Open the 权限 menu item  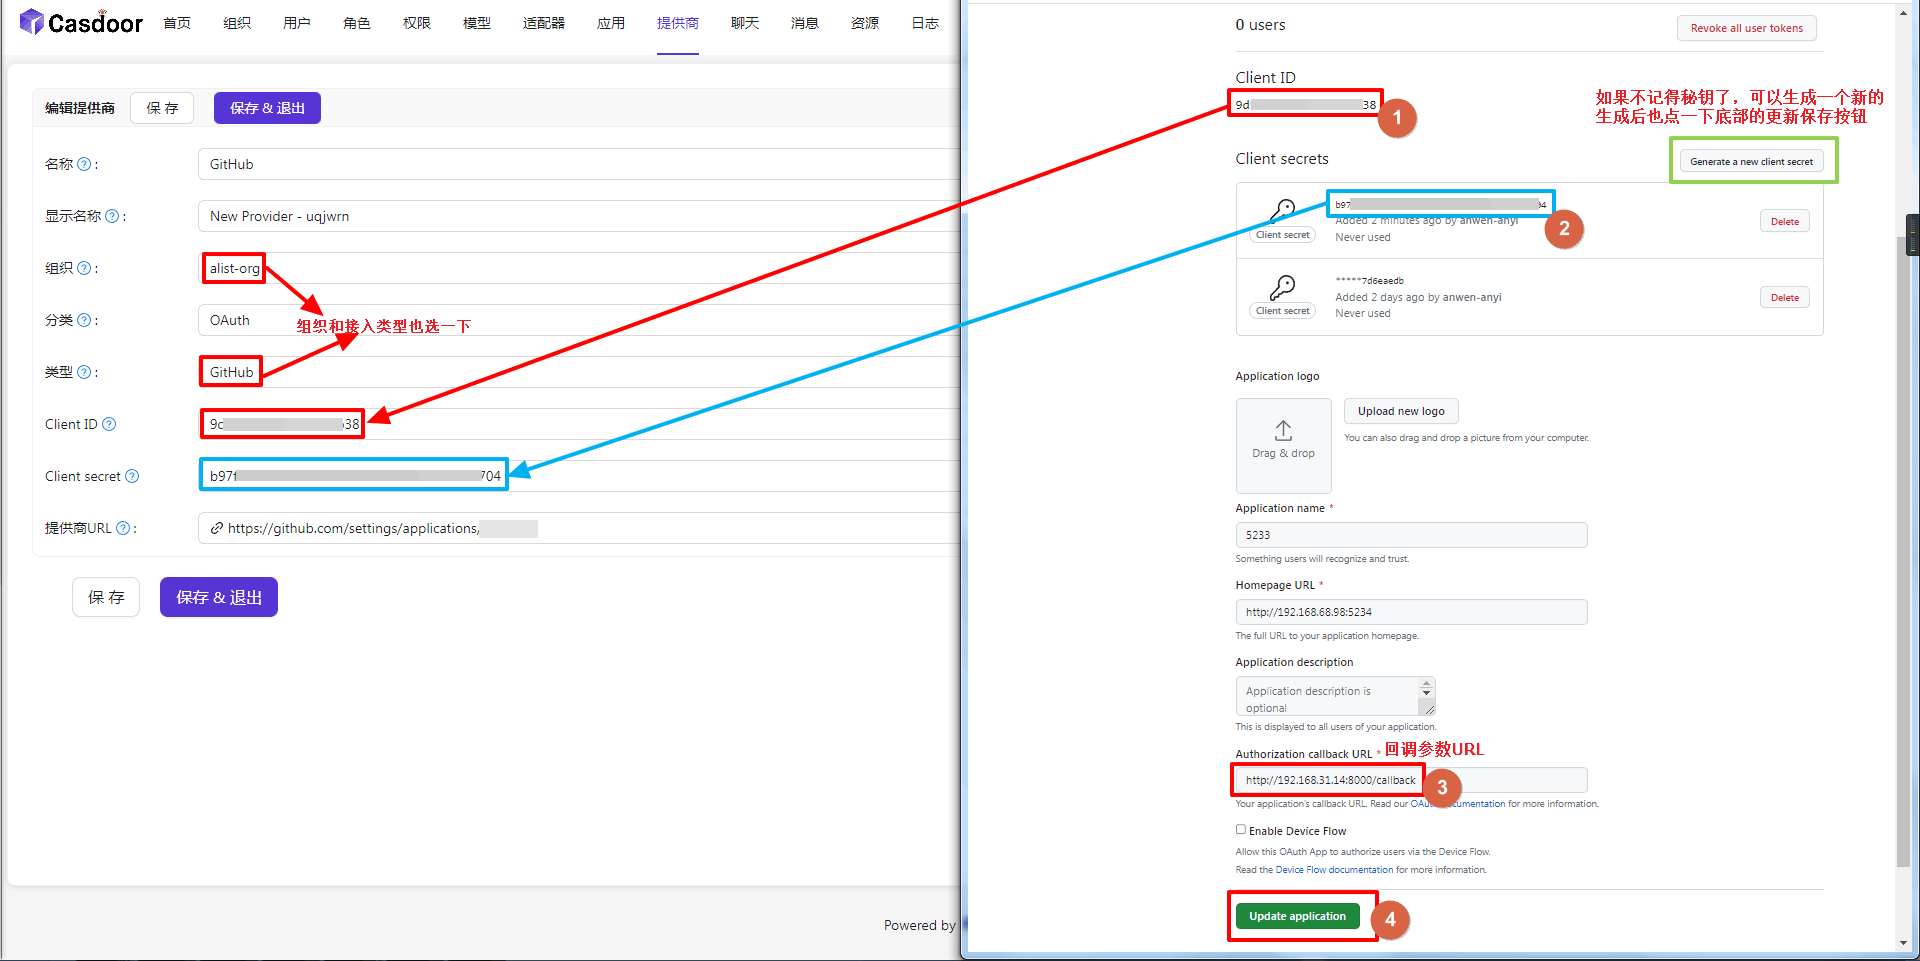(417, 23)
